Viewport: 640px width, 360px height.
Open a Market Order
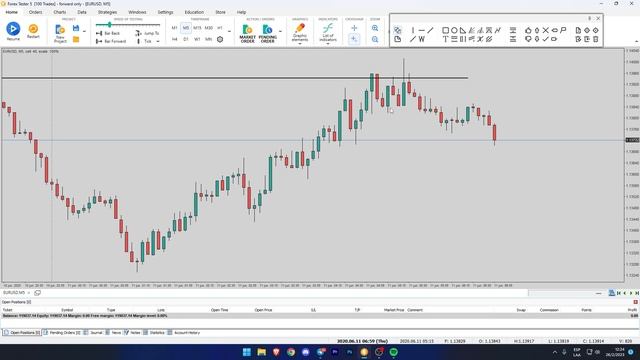tap(247, 34)
